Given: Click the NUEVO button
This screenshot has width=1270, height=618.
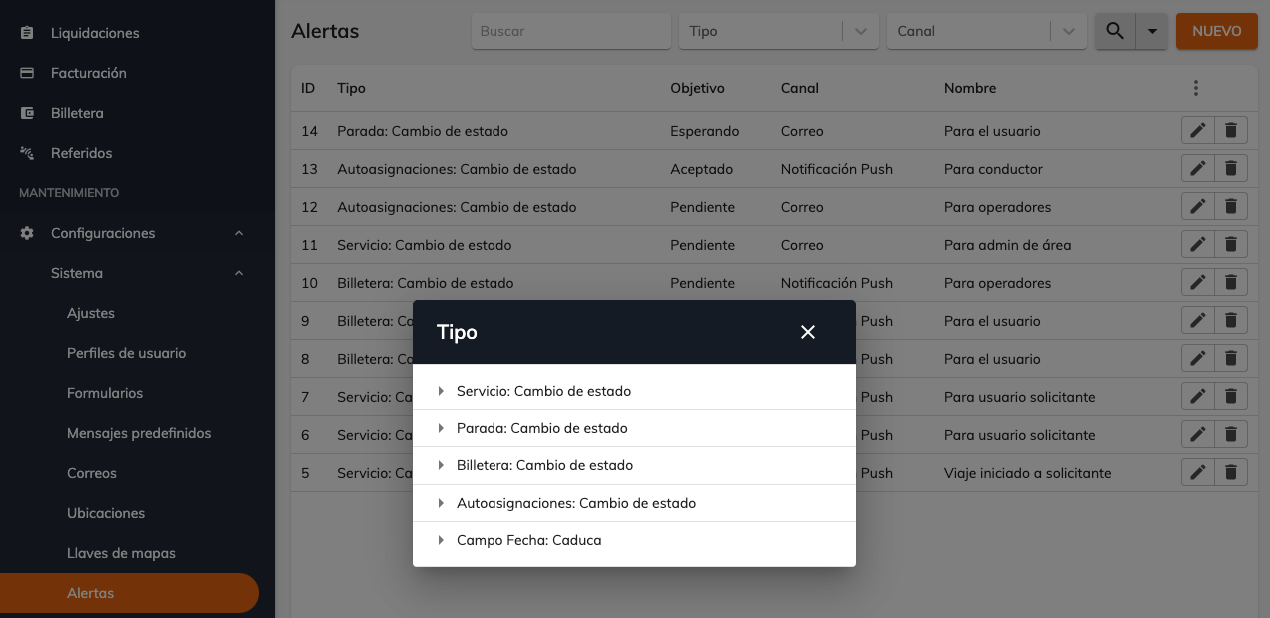Looking at the screenshot, I should (x=1217, y=31).
